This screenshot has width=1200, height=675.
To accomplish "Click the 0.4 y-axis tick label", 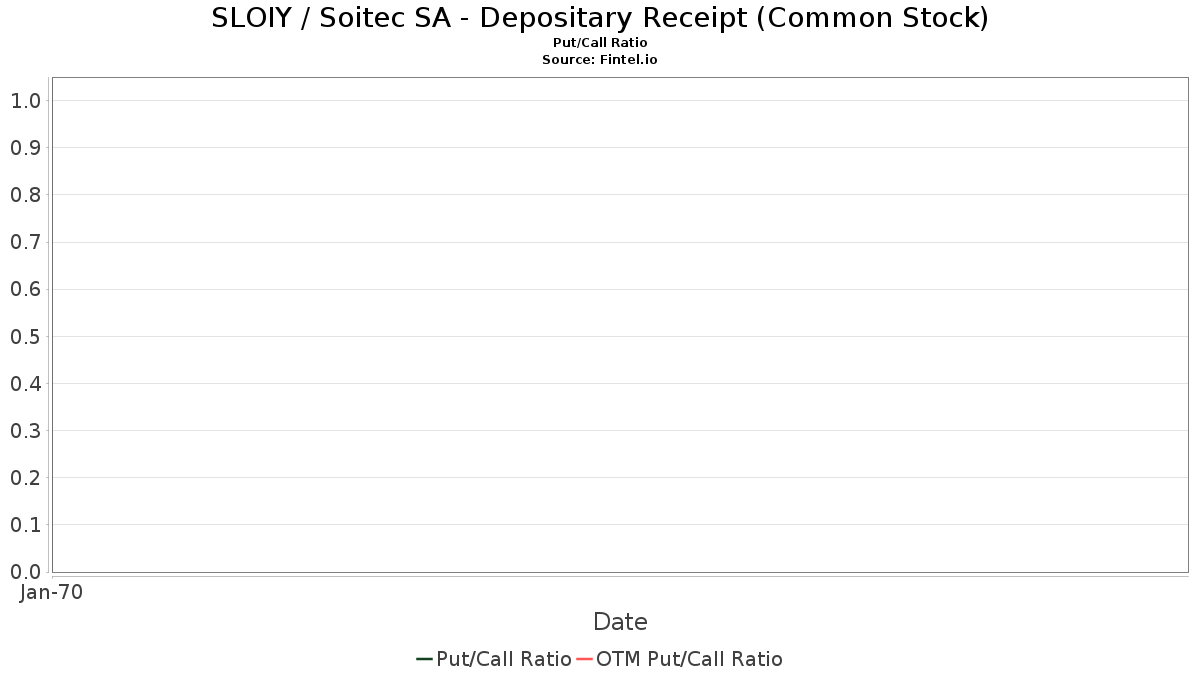I will coord(25,384).
